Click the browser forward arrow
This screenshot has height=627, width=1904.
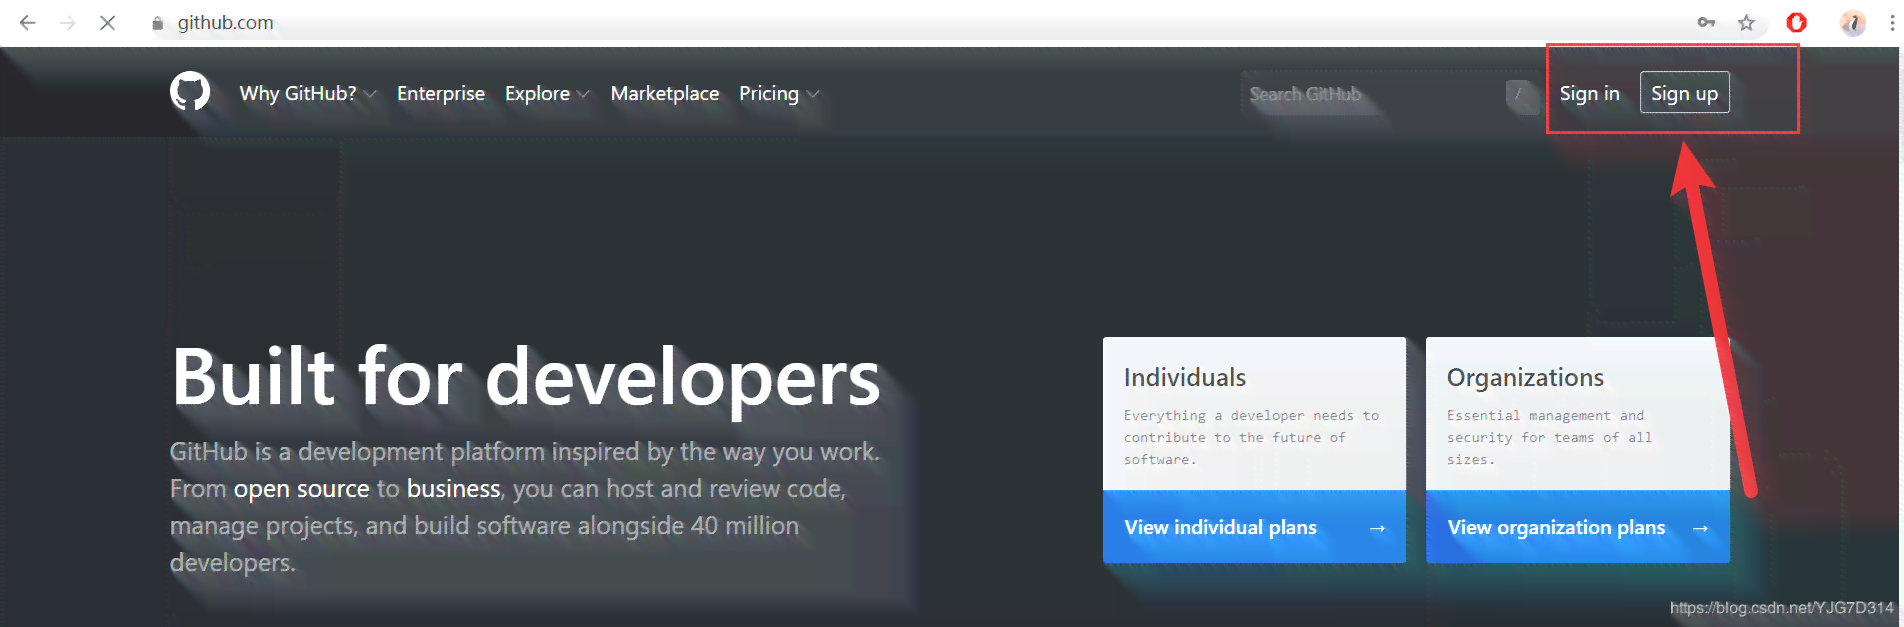pyautogui.click(x=68, y=22)
